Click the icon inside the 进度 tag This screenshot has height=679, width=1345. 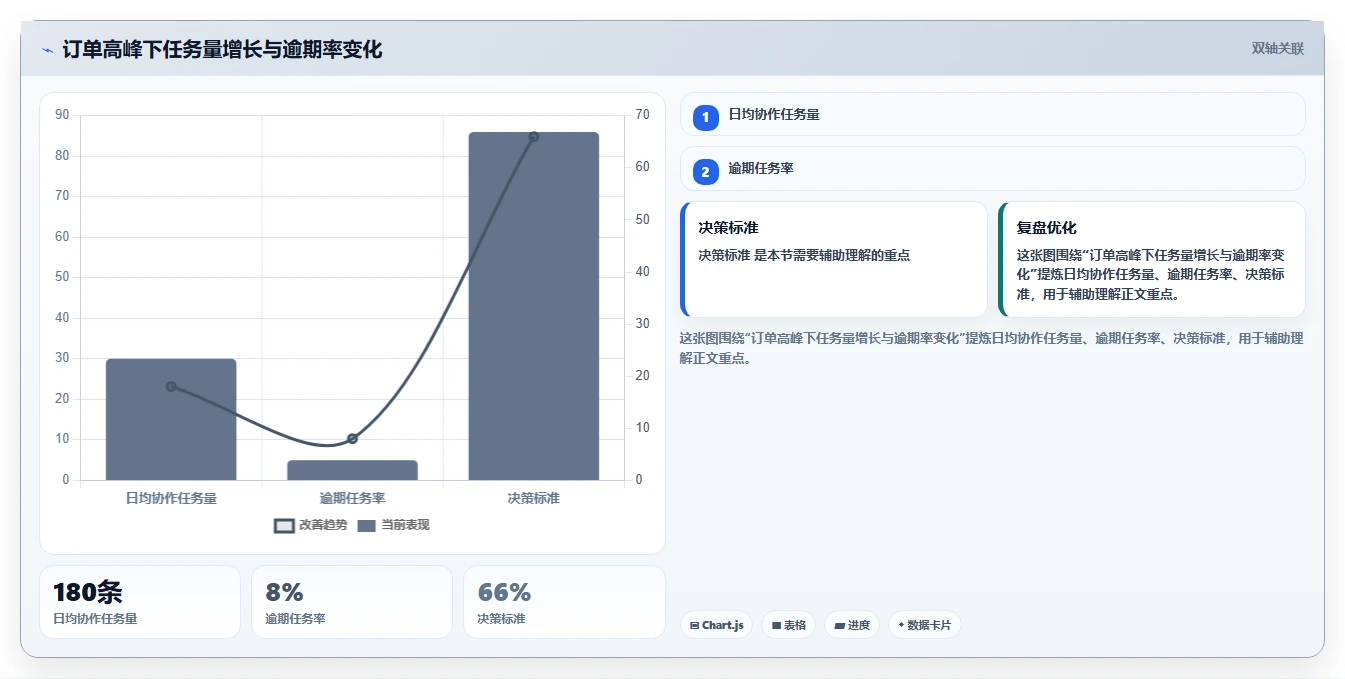pyautogui.click(x=840, y=626)
